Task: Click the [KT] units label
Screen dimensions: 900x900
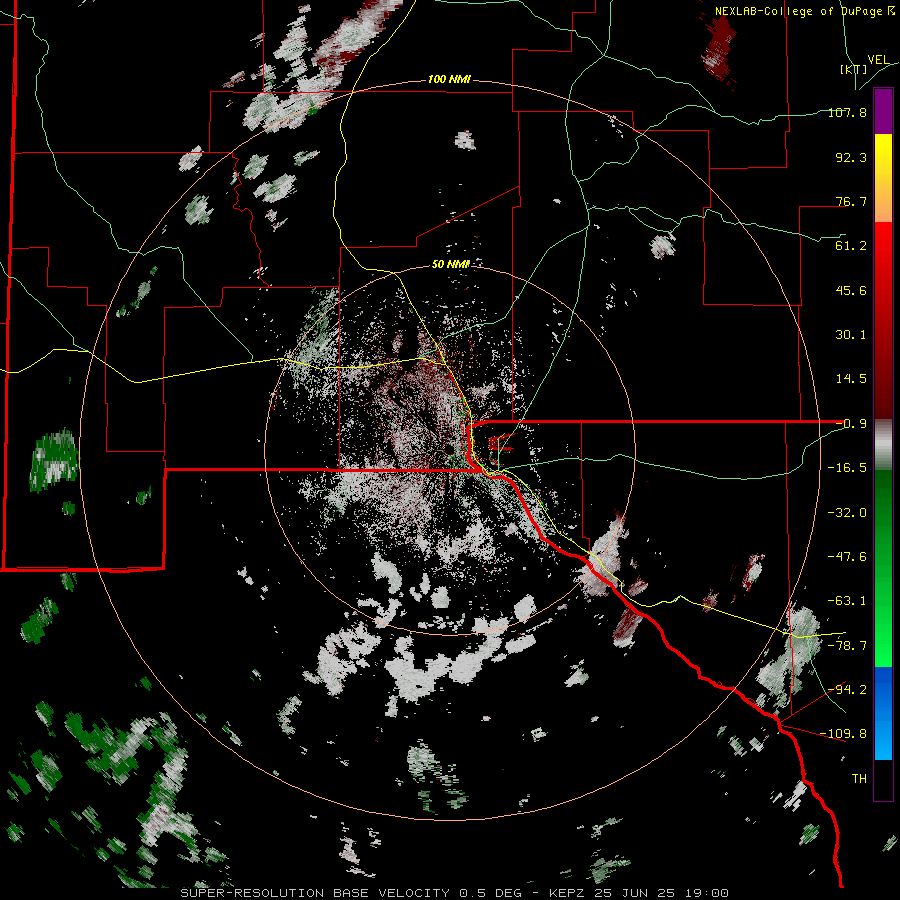Action: click(853, 69)
